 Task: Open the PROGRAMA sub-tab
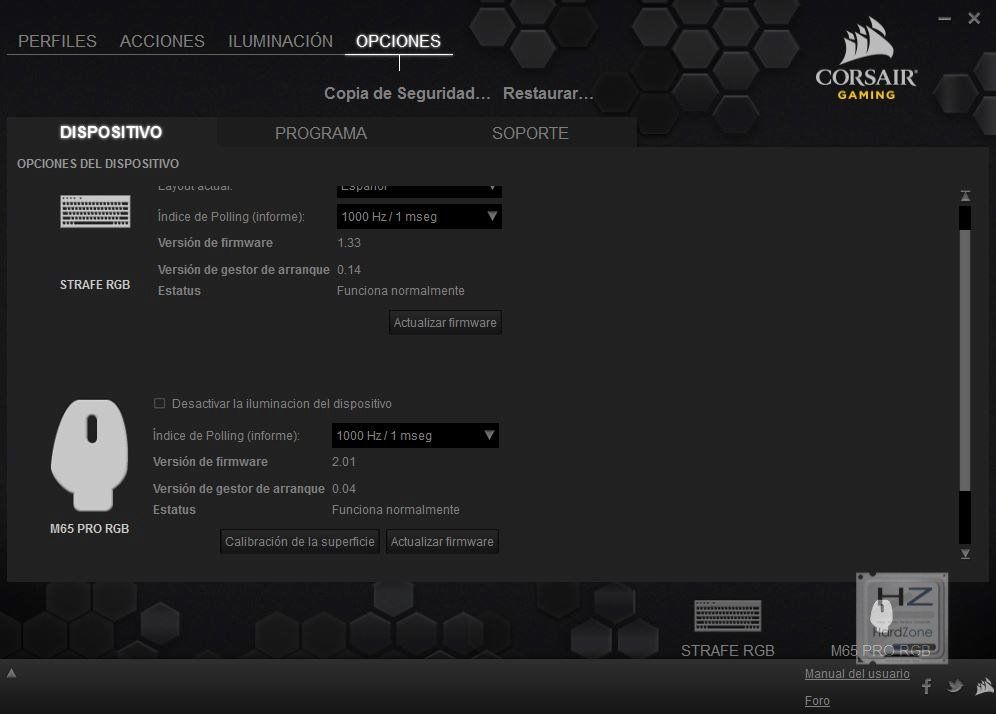click(x=321, y=133)
